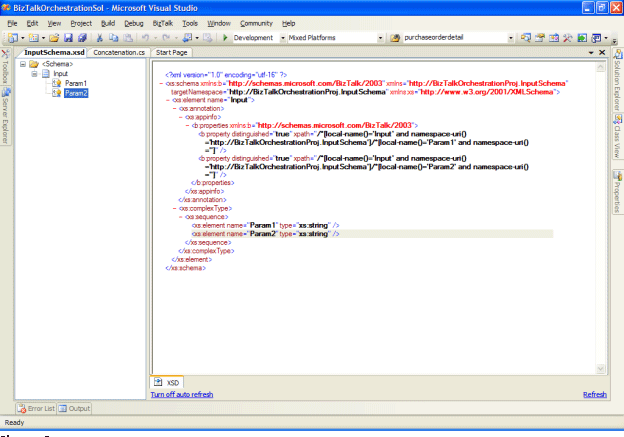Open the Debug menu
The width and height of the screenshot is (624, 437).
[x=134, y=23]
